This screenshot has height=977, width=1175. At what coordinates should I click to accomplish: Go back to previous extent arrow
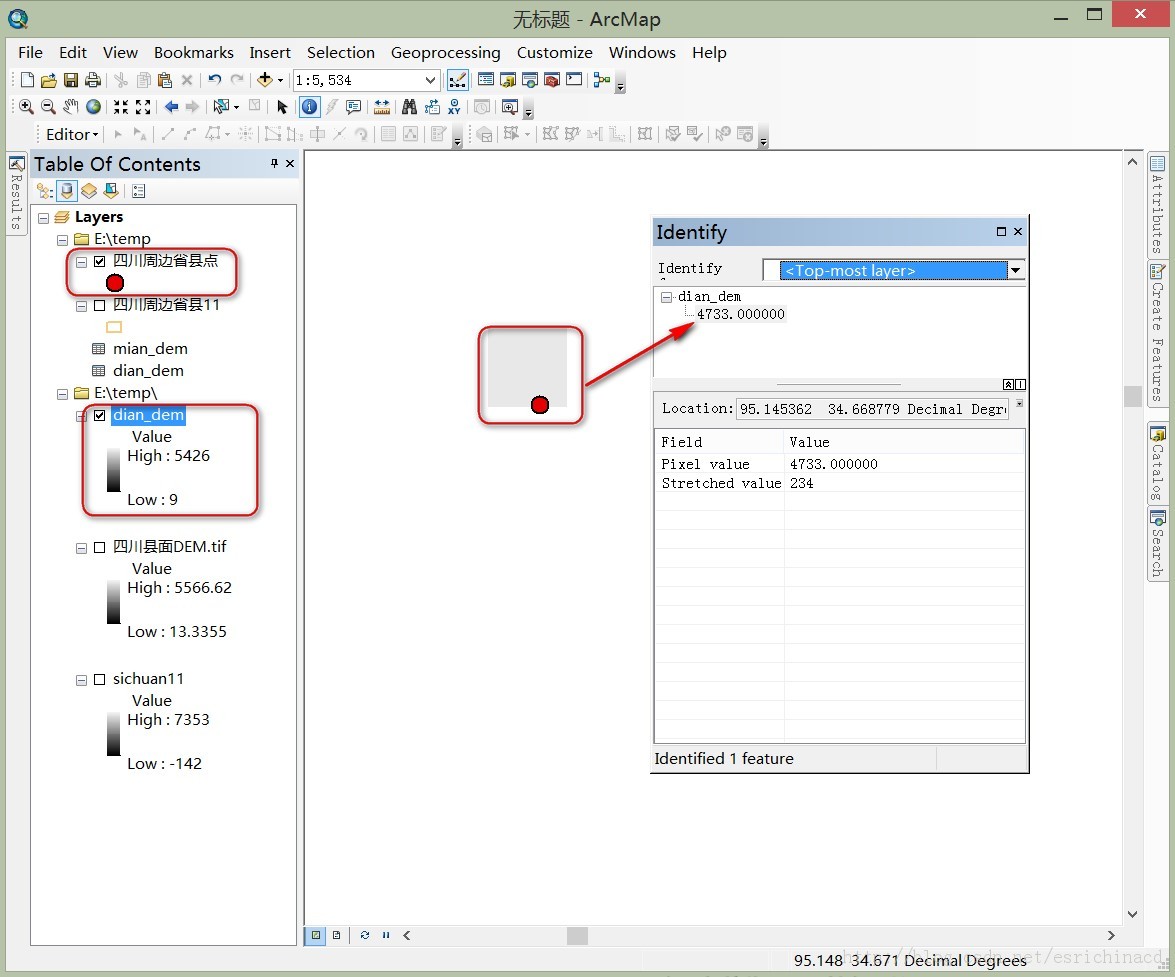(x=172, y=107)
